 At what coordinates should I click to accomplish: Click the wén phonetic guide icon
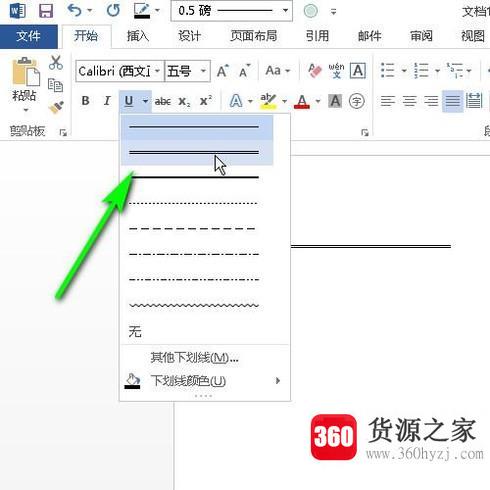[336, 71]
